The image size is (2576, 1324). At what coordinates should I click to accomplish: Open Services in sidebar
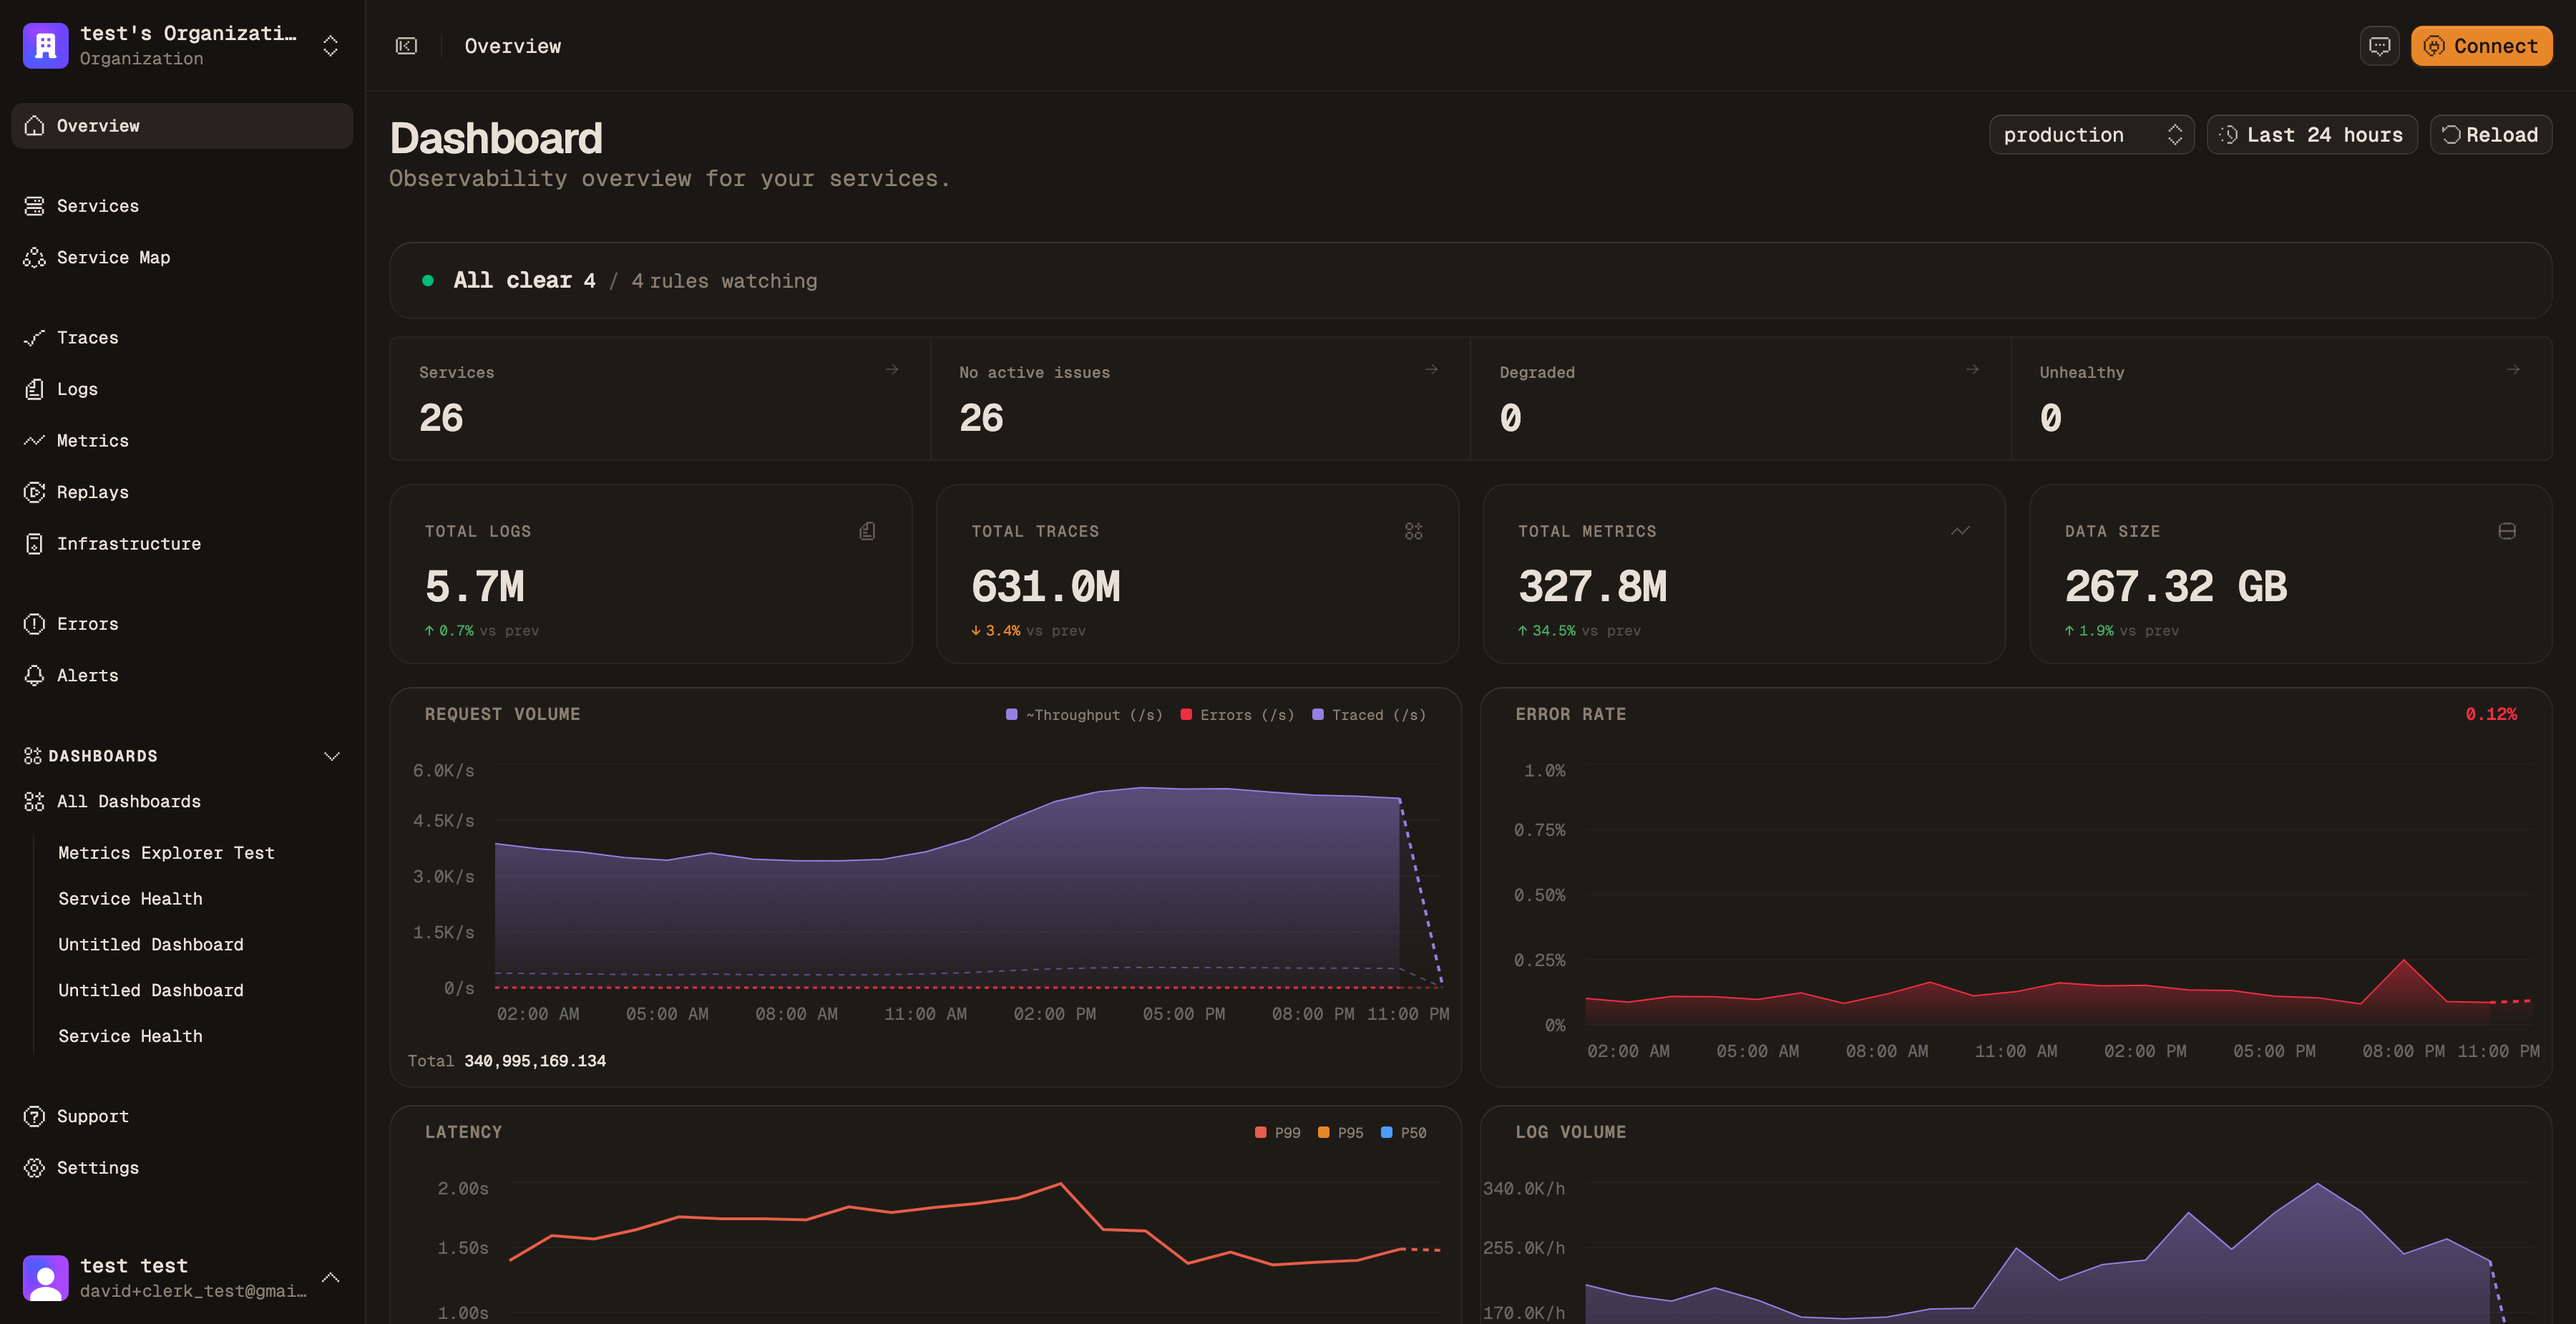pyautogui.click(x=182, y=206)
